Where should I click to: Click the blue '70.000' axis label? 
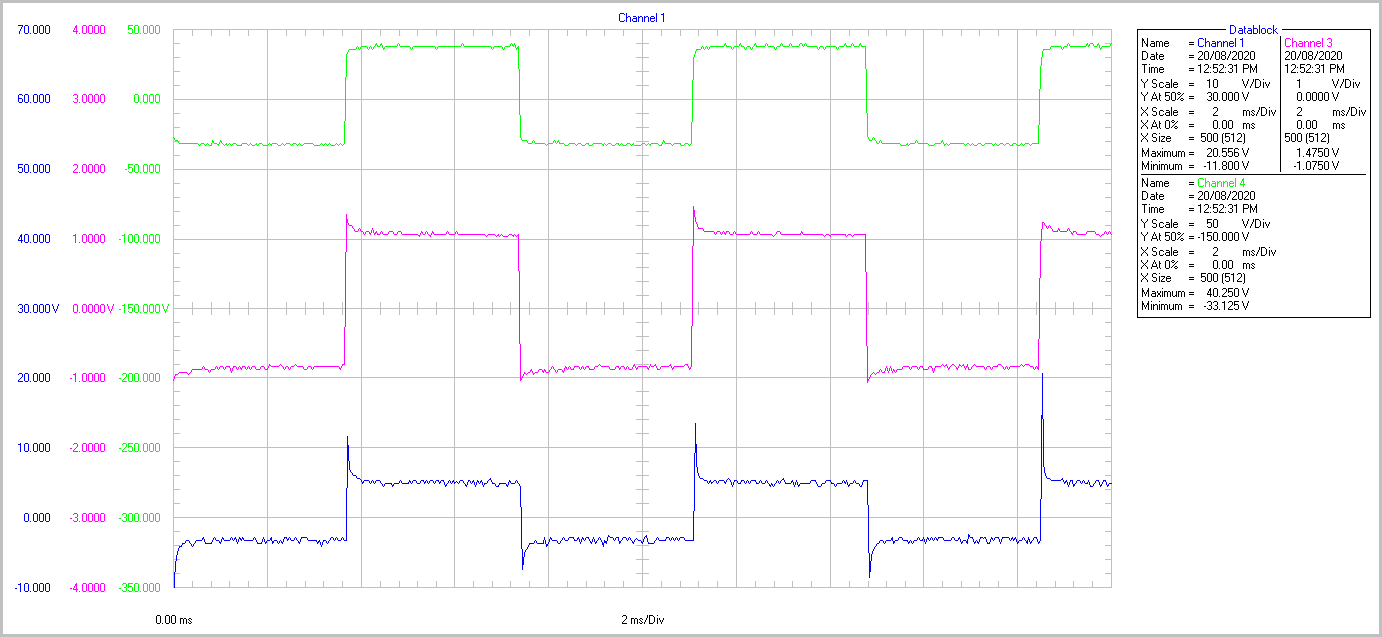click(33, 30)
